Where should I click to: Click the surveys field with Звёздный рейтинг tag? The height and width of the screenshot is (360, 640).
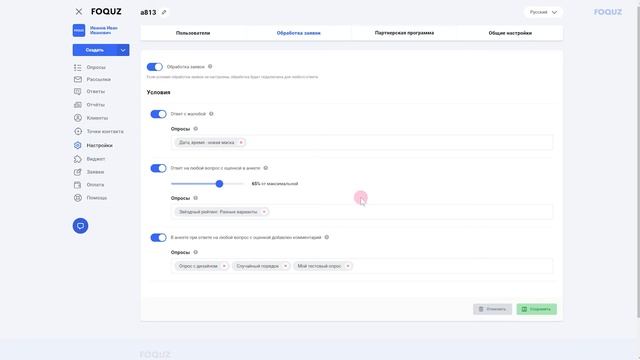pos(362,212)
